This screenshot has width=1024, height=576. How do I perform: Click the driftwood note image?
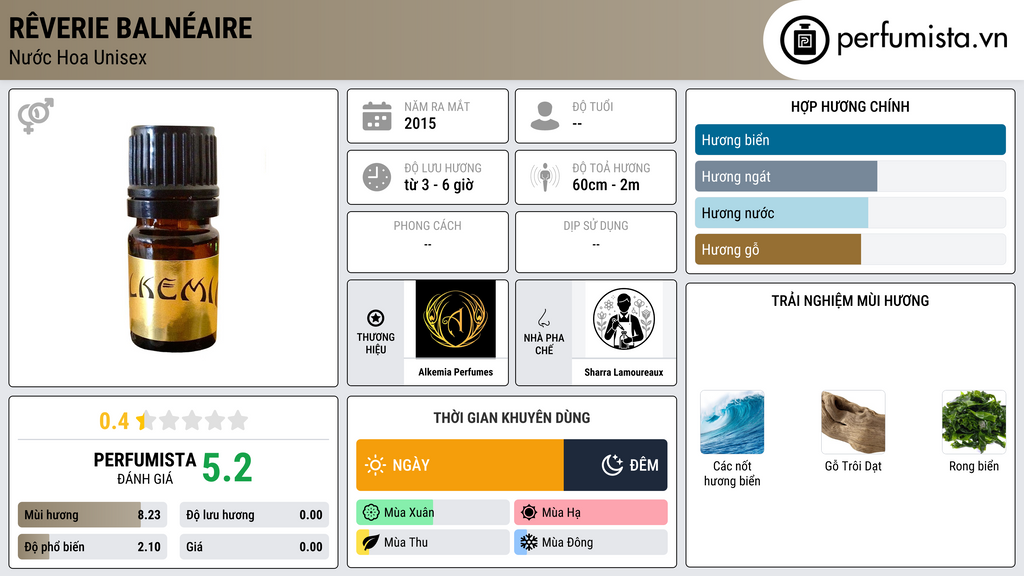click(853, 422)
